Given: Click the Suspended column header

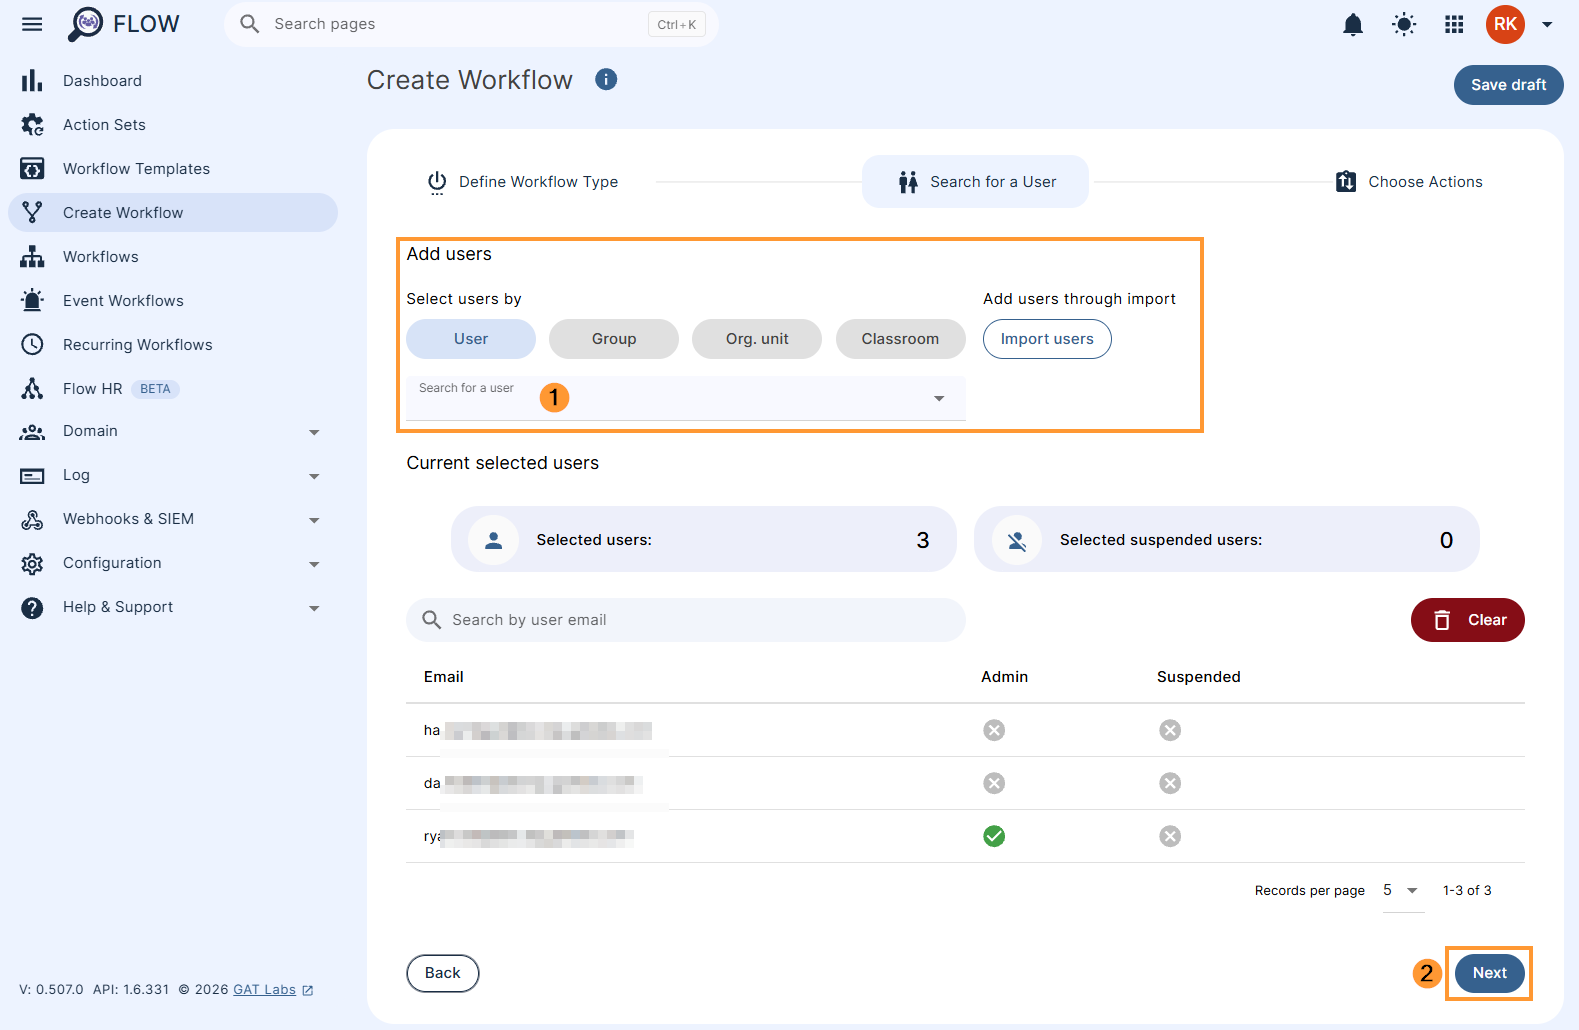Looking at the screenshot, I should coord(1198,677).
